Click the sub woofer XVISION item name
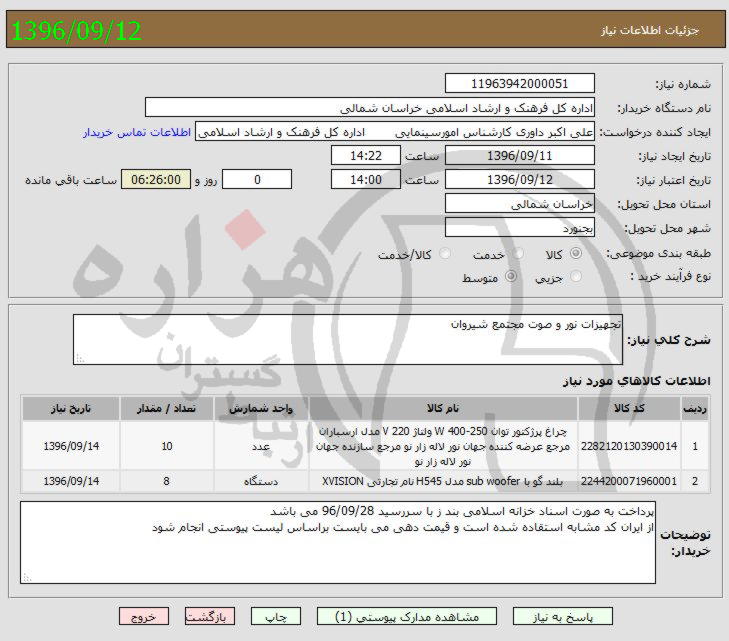729x641 pixels. coord(443,481)
